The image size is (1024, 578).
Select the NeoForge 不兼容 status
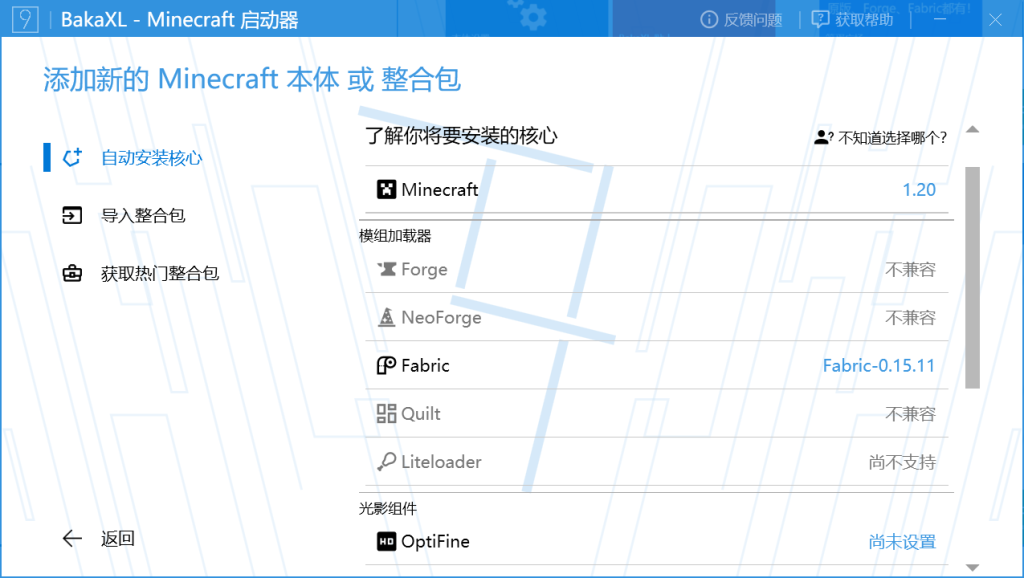[910, 318]
